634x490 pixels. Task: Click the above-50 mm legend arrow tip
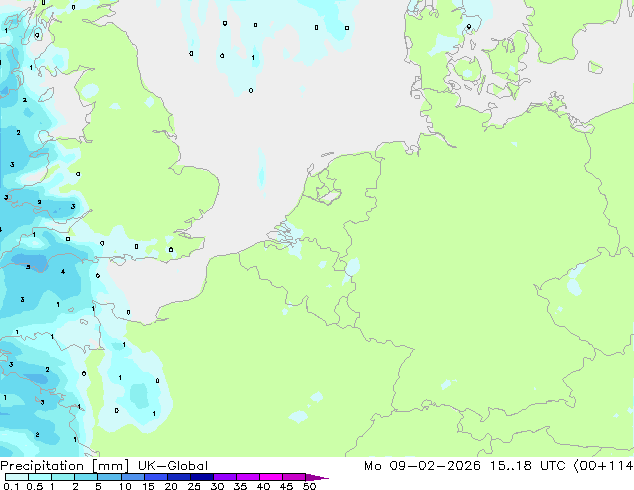317,477
